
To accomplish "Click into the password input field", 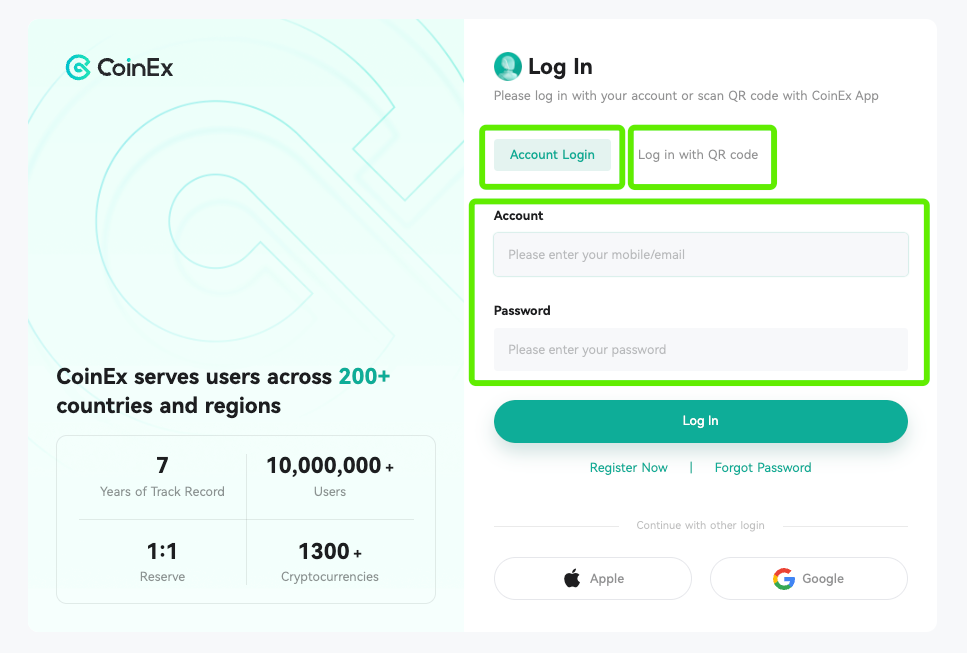I will click(x=700, y=350).
